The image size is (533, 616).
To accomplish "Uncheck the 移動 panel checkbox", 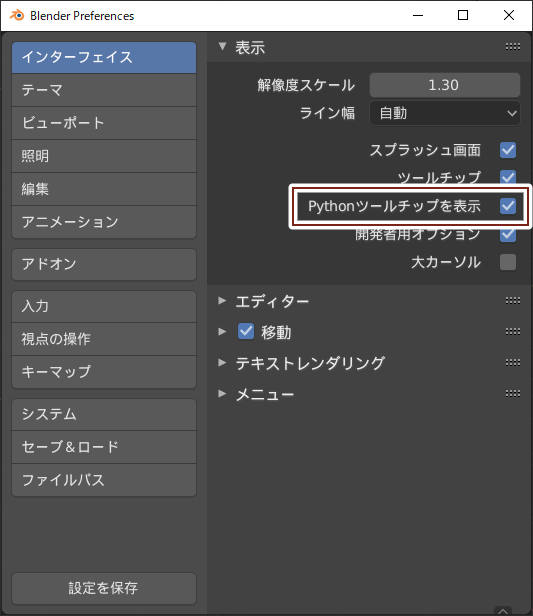I will pos(246,331).
